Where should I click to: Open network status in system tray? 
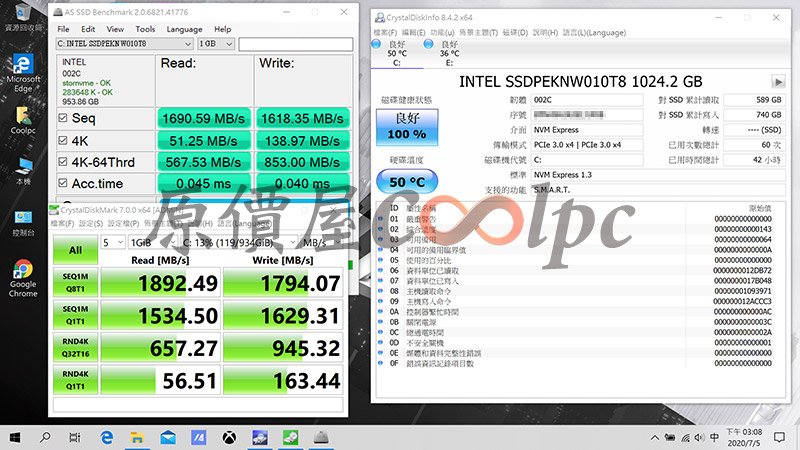(685, 438)
